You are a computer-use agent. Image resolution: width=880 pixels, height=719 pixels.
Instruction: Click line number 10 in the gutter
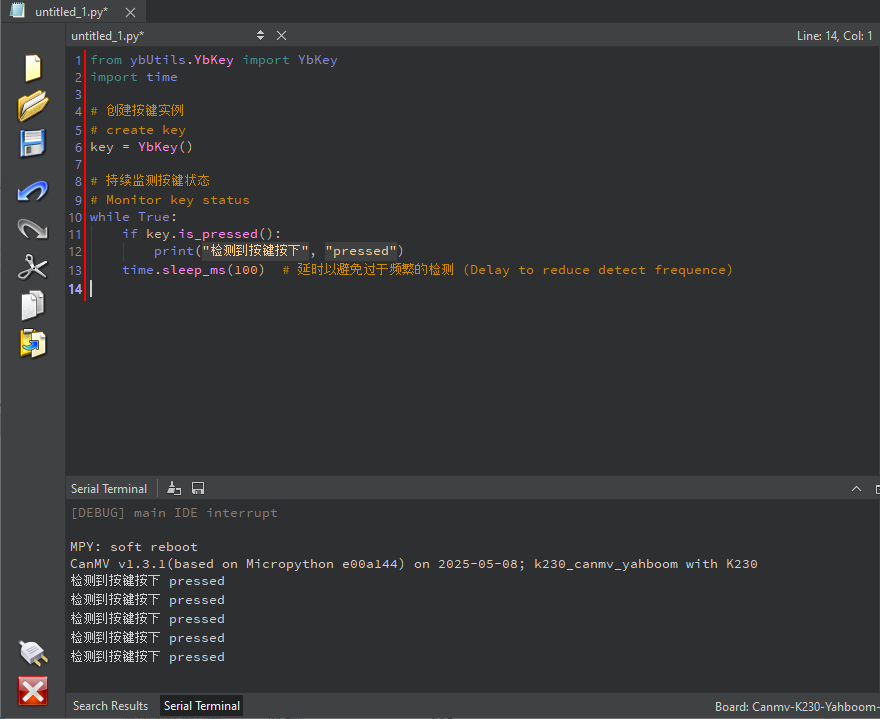pos(75,217)
